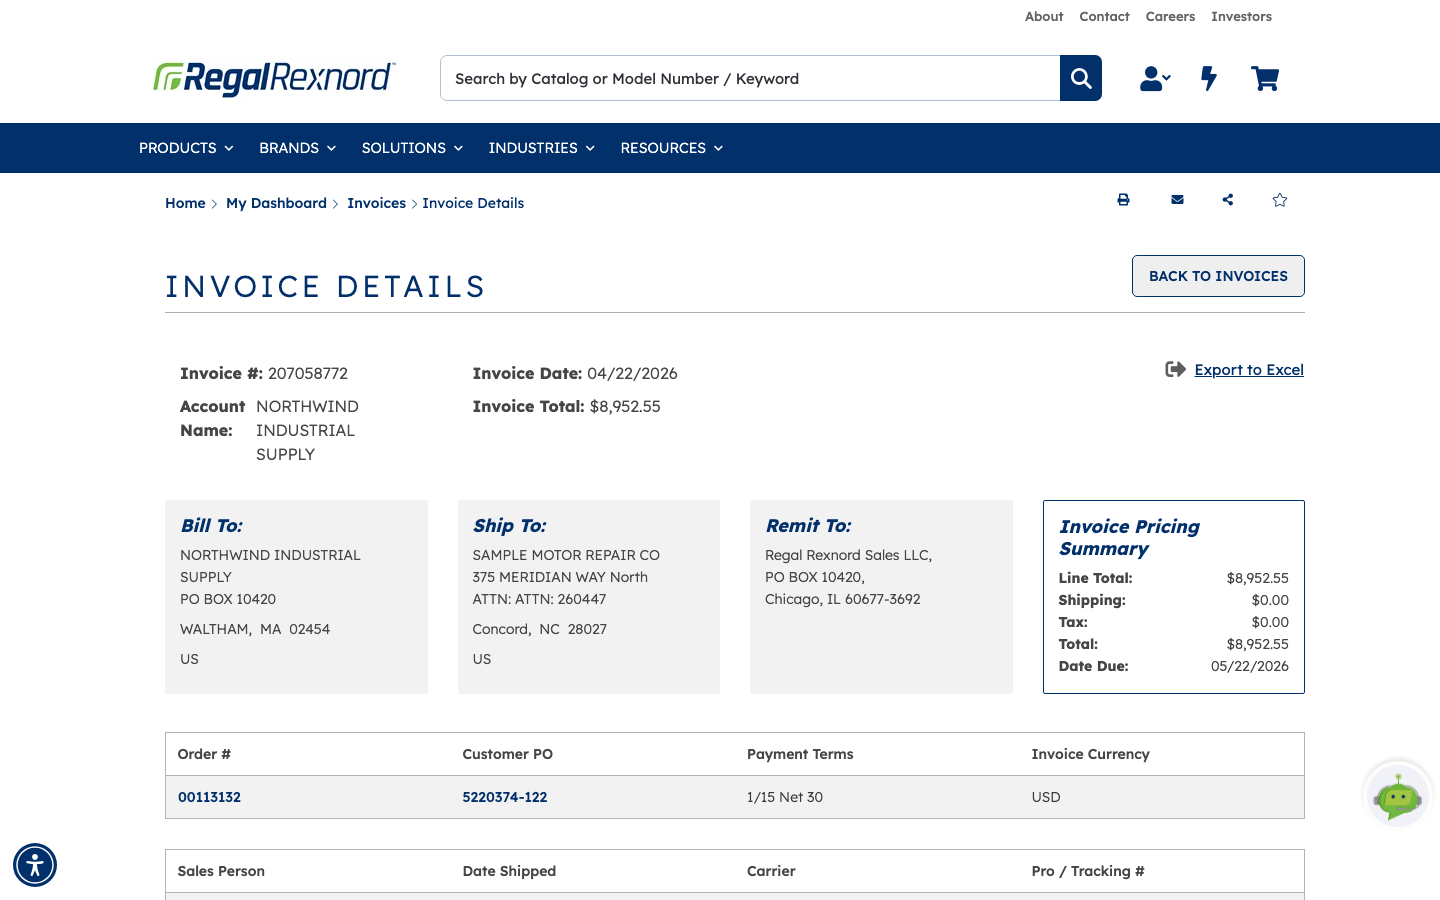The width and height of the screenshot is (1440, 900).
Task: Open the shopping cart
Action: pos(1265,78)
